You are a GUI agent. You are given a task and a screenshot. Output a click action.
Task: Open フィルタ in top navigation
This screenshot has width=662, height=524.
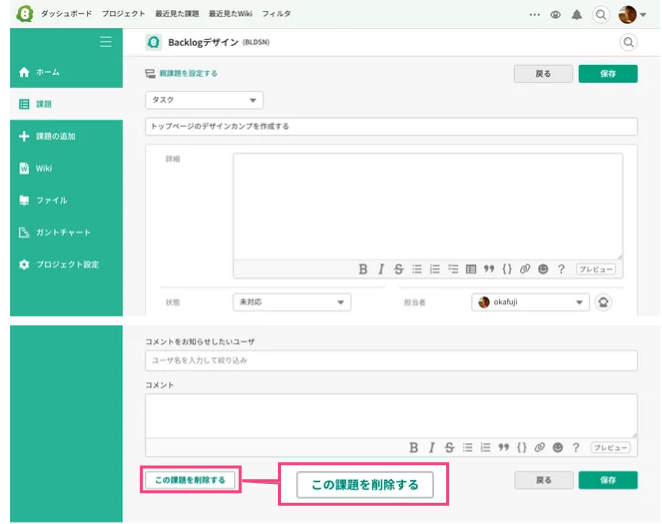(276, 14)
